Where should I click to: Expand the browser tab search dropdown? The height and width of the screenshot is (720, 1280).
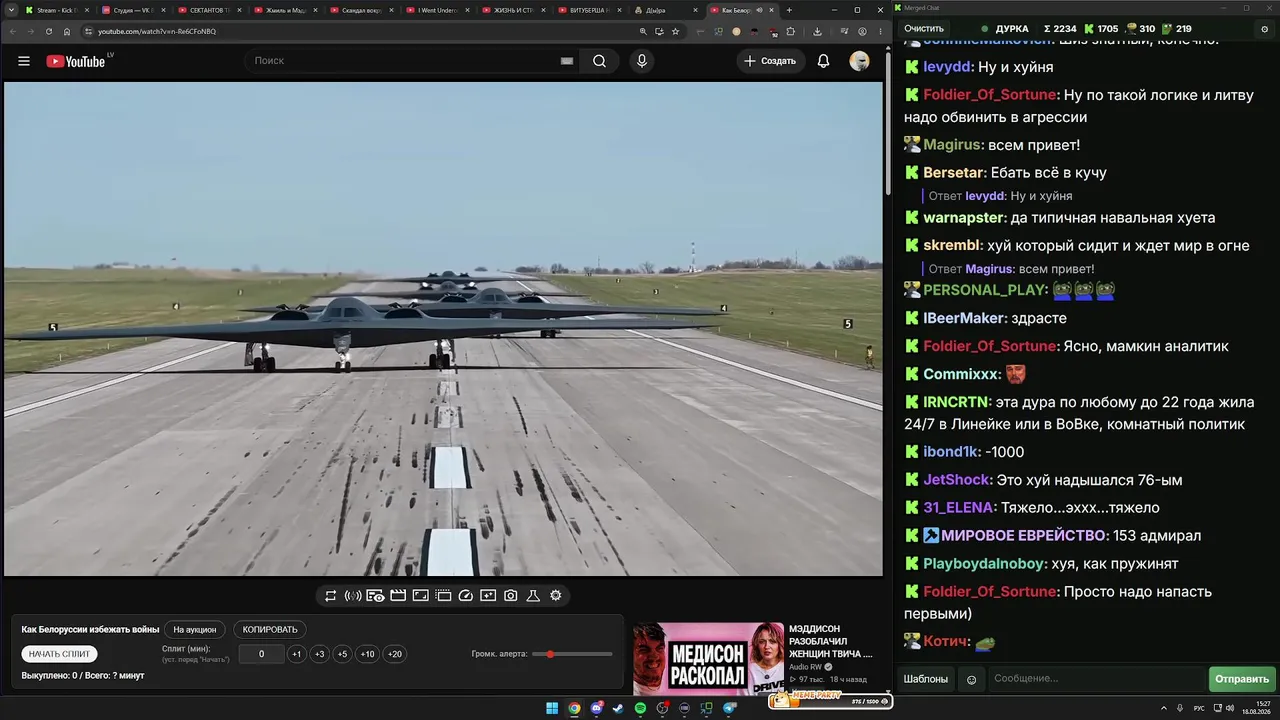pos(11,10)
